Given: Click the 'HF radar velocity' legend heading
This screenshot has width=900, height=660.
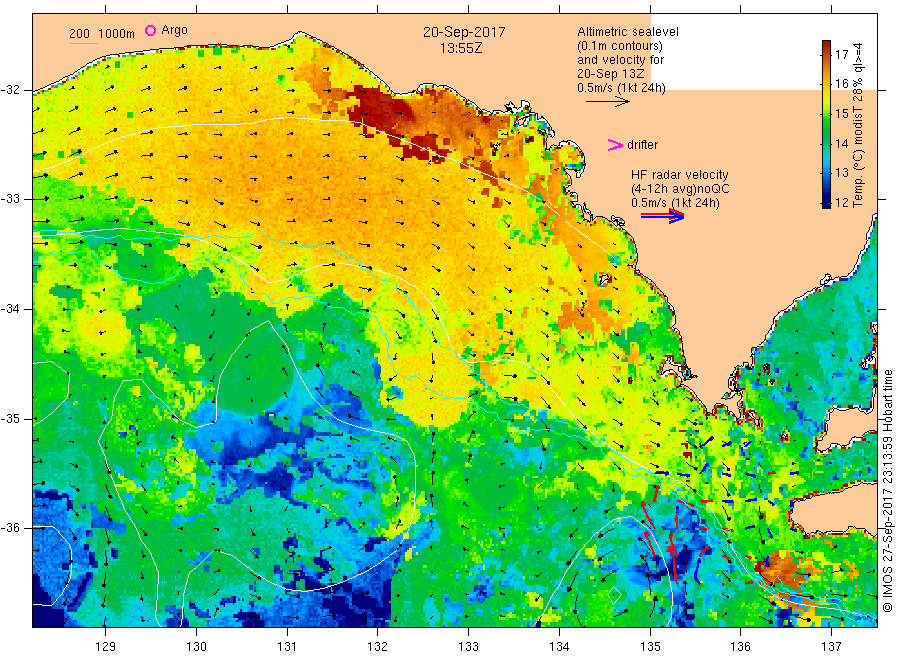Looking at the screenshot, I should (x=680, y=174).
